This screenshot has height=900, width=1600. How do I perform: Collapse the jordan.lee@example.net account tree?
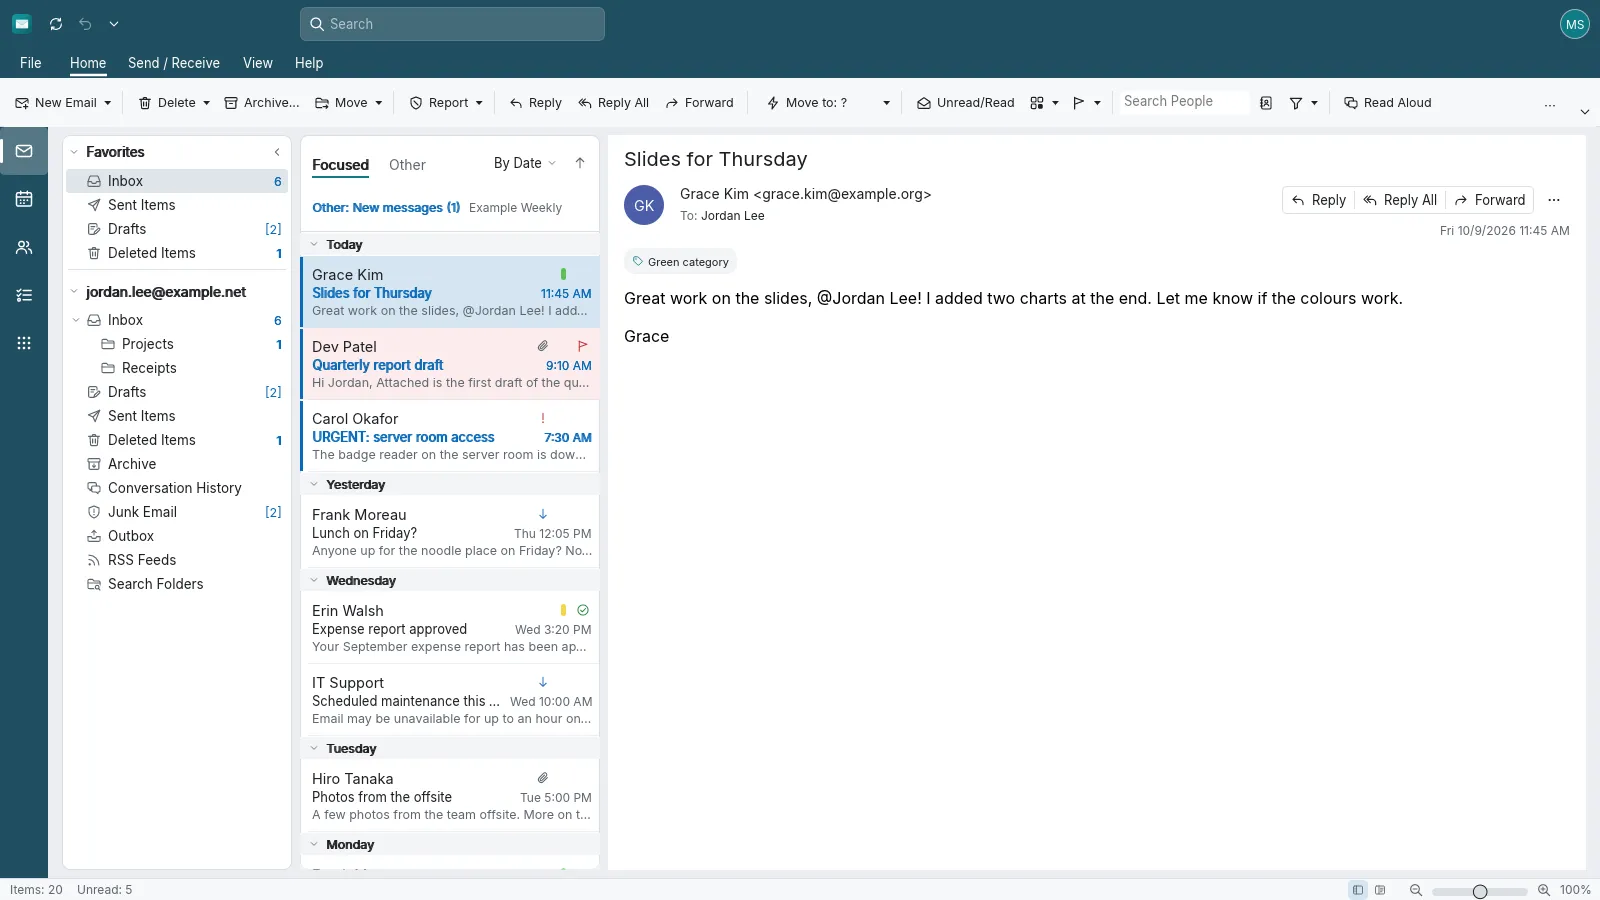(74, 292)
